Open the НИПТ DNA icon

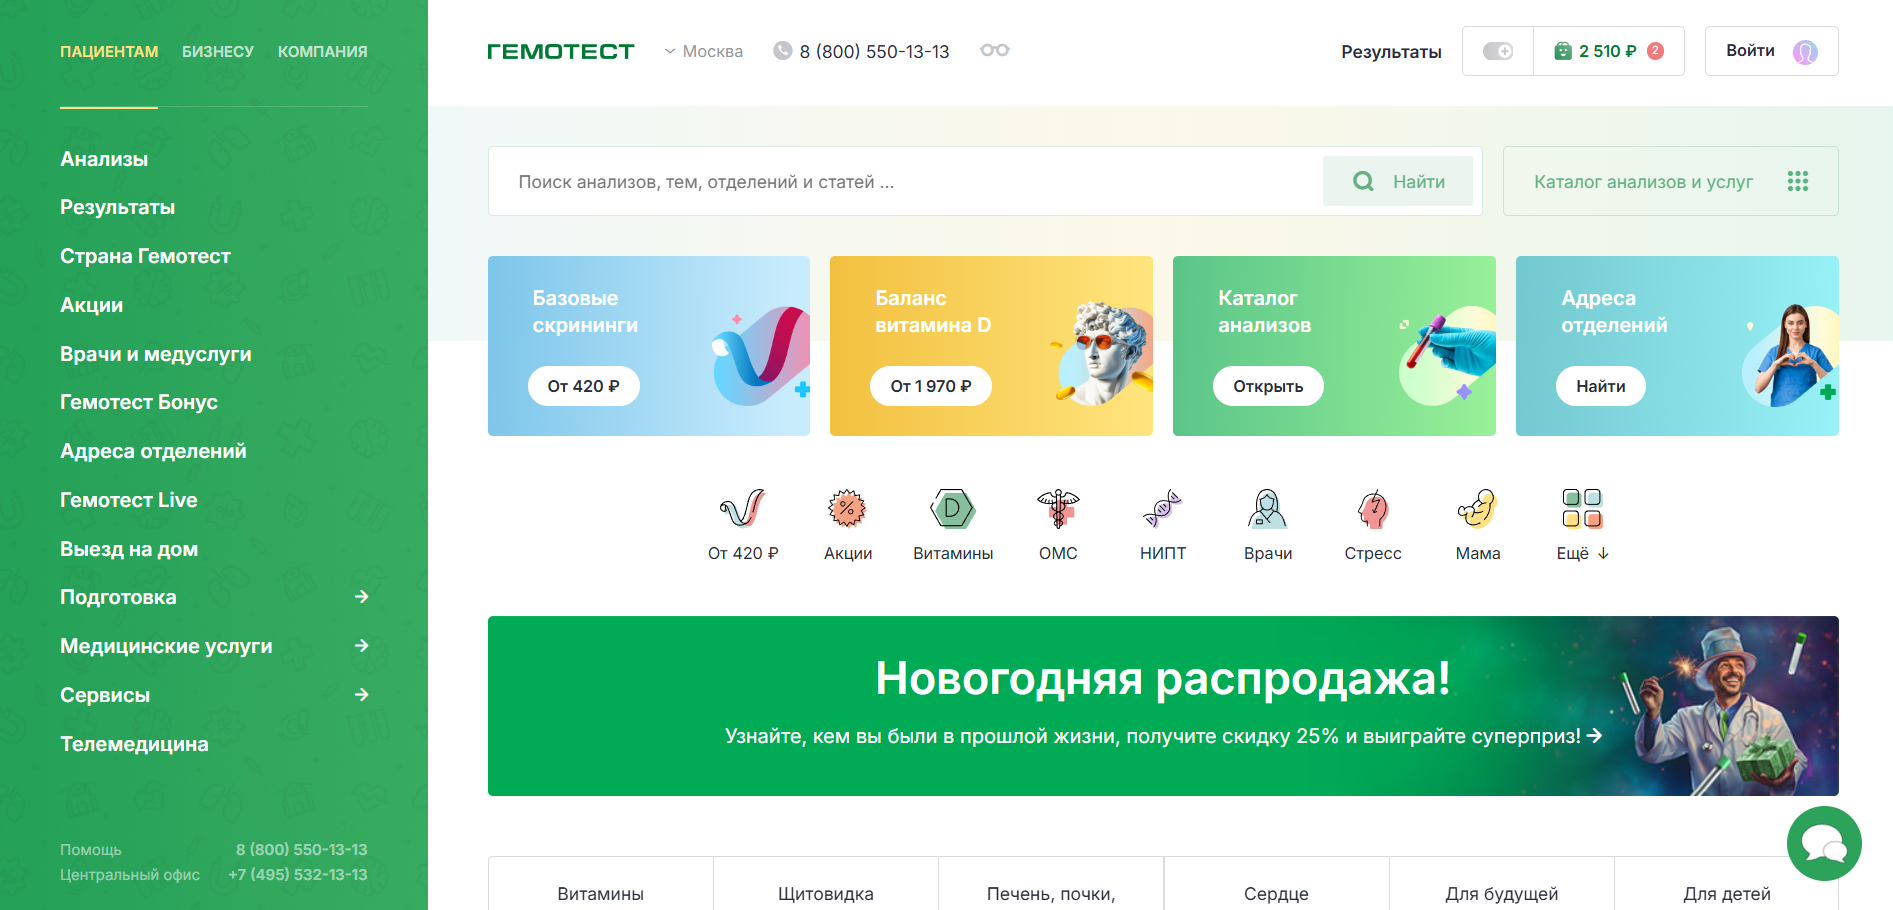(x=1163, y=508)
